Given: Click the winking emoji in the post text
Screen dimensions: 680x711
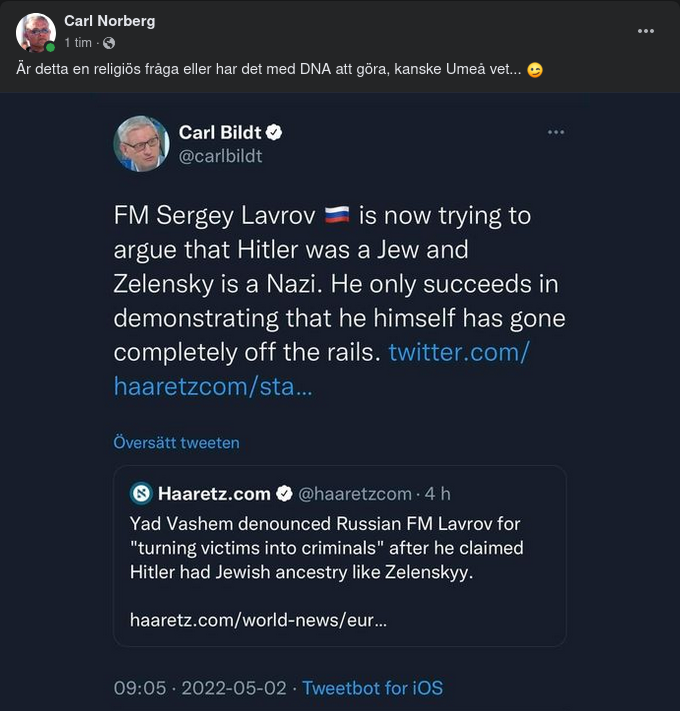Looking at the screenshot, I should click(x=535, y=71).
